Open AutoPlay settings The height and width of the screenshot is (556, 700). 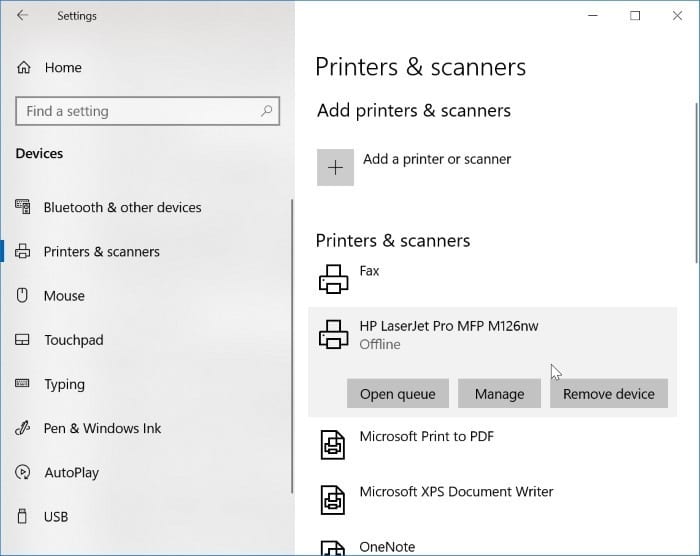coord(71,472)
